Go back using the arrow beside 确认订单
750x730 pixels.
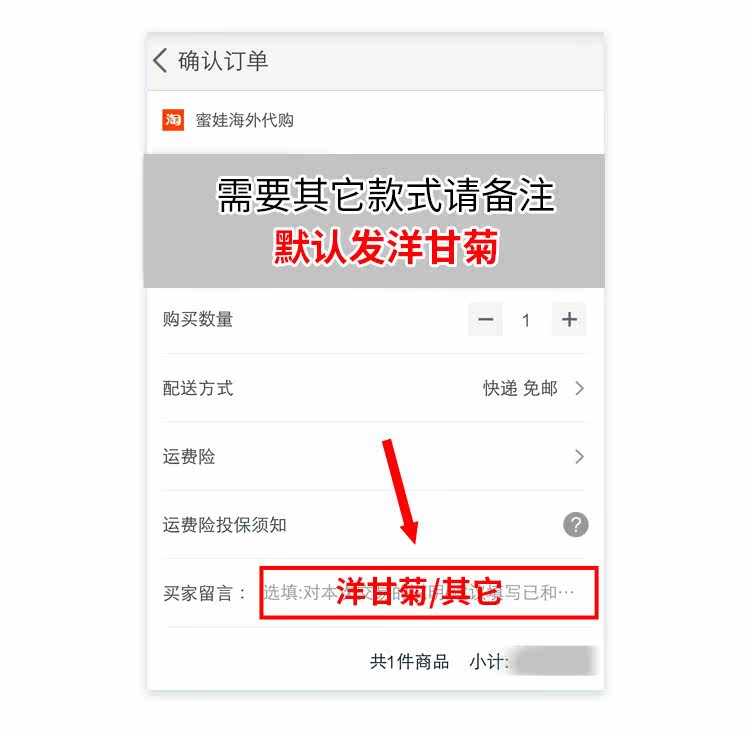[161, 61]
